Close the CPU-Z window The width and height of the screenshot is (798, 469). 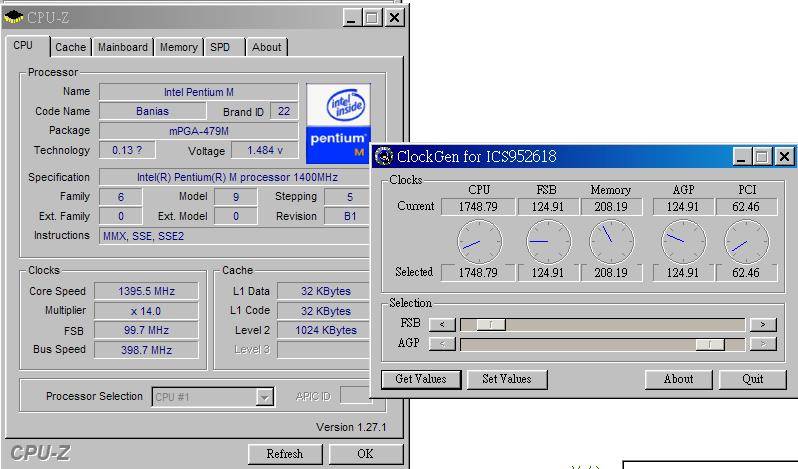tap(394, 18)
